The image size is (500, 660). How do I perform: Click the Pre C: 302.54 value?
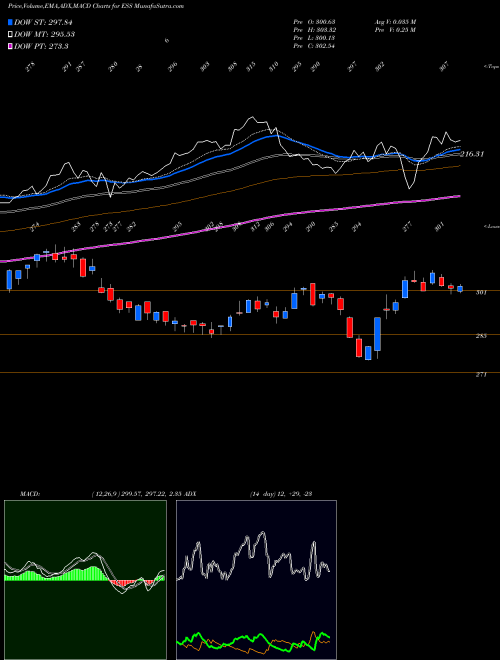[x=314, y=46]
